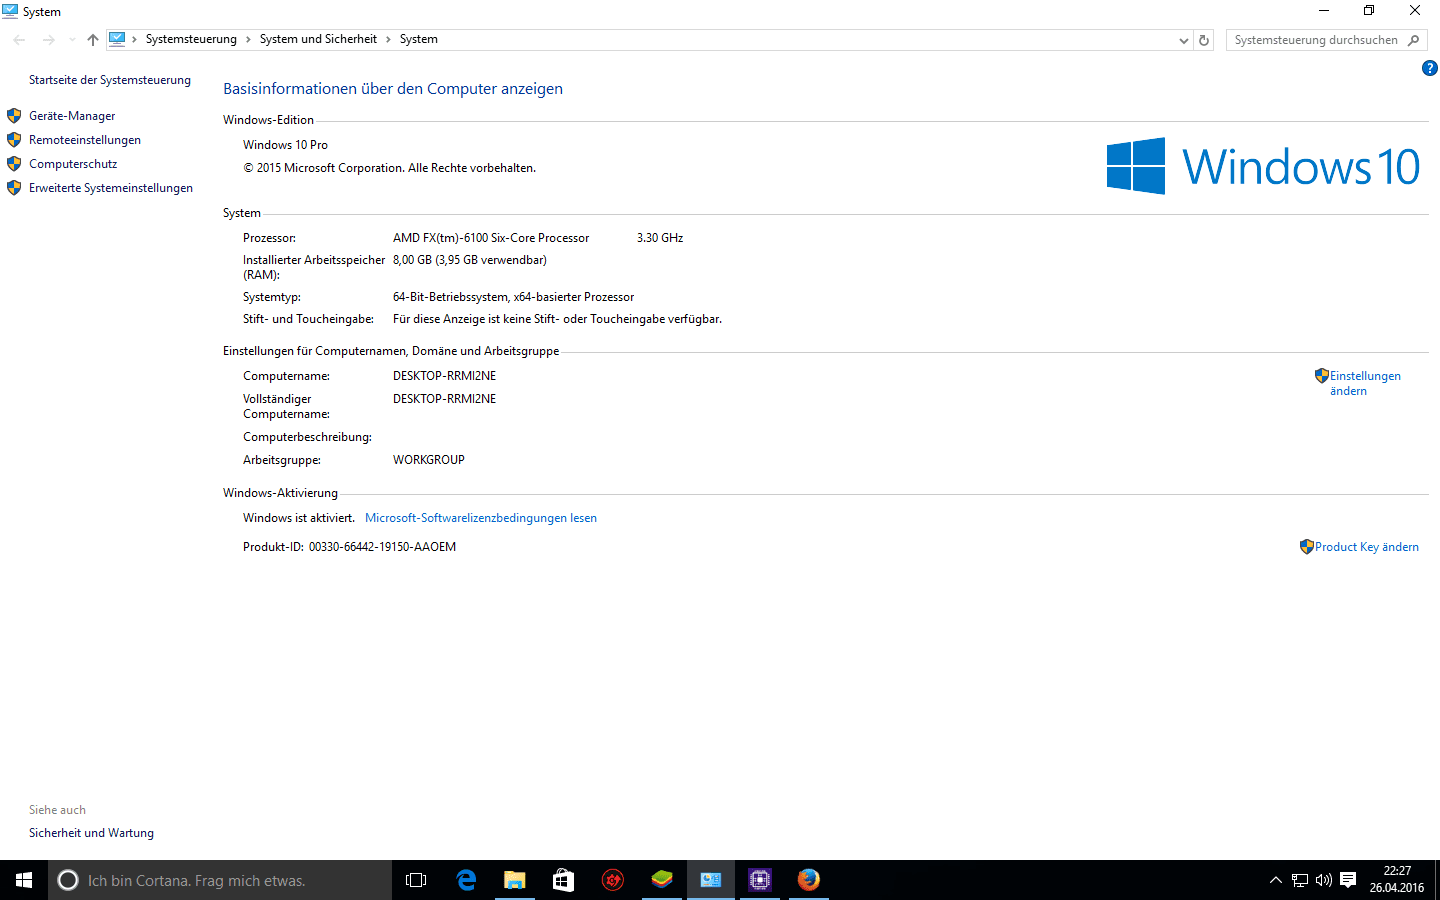Go up one level with up arrow
The height and width of the screenshot is (900, 1440).
click(x=93, y=40)
